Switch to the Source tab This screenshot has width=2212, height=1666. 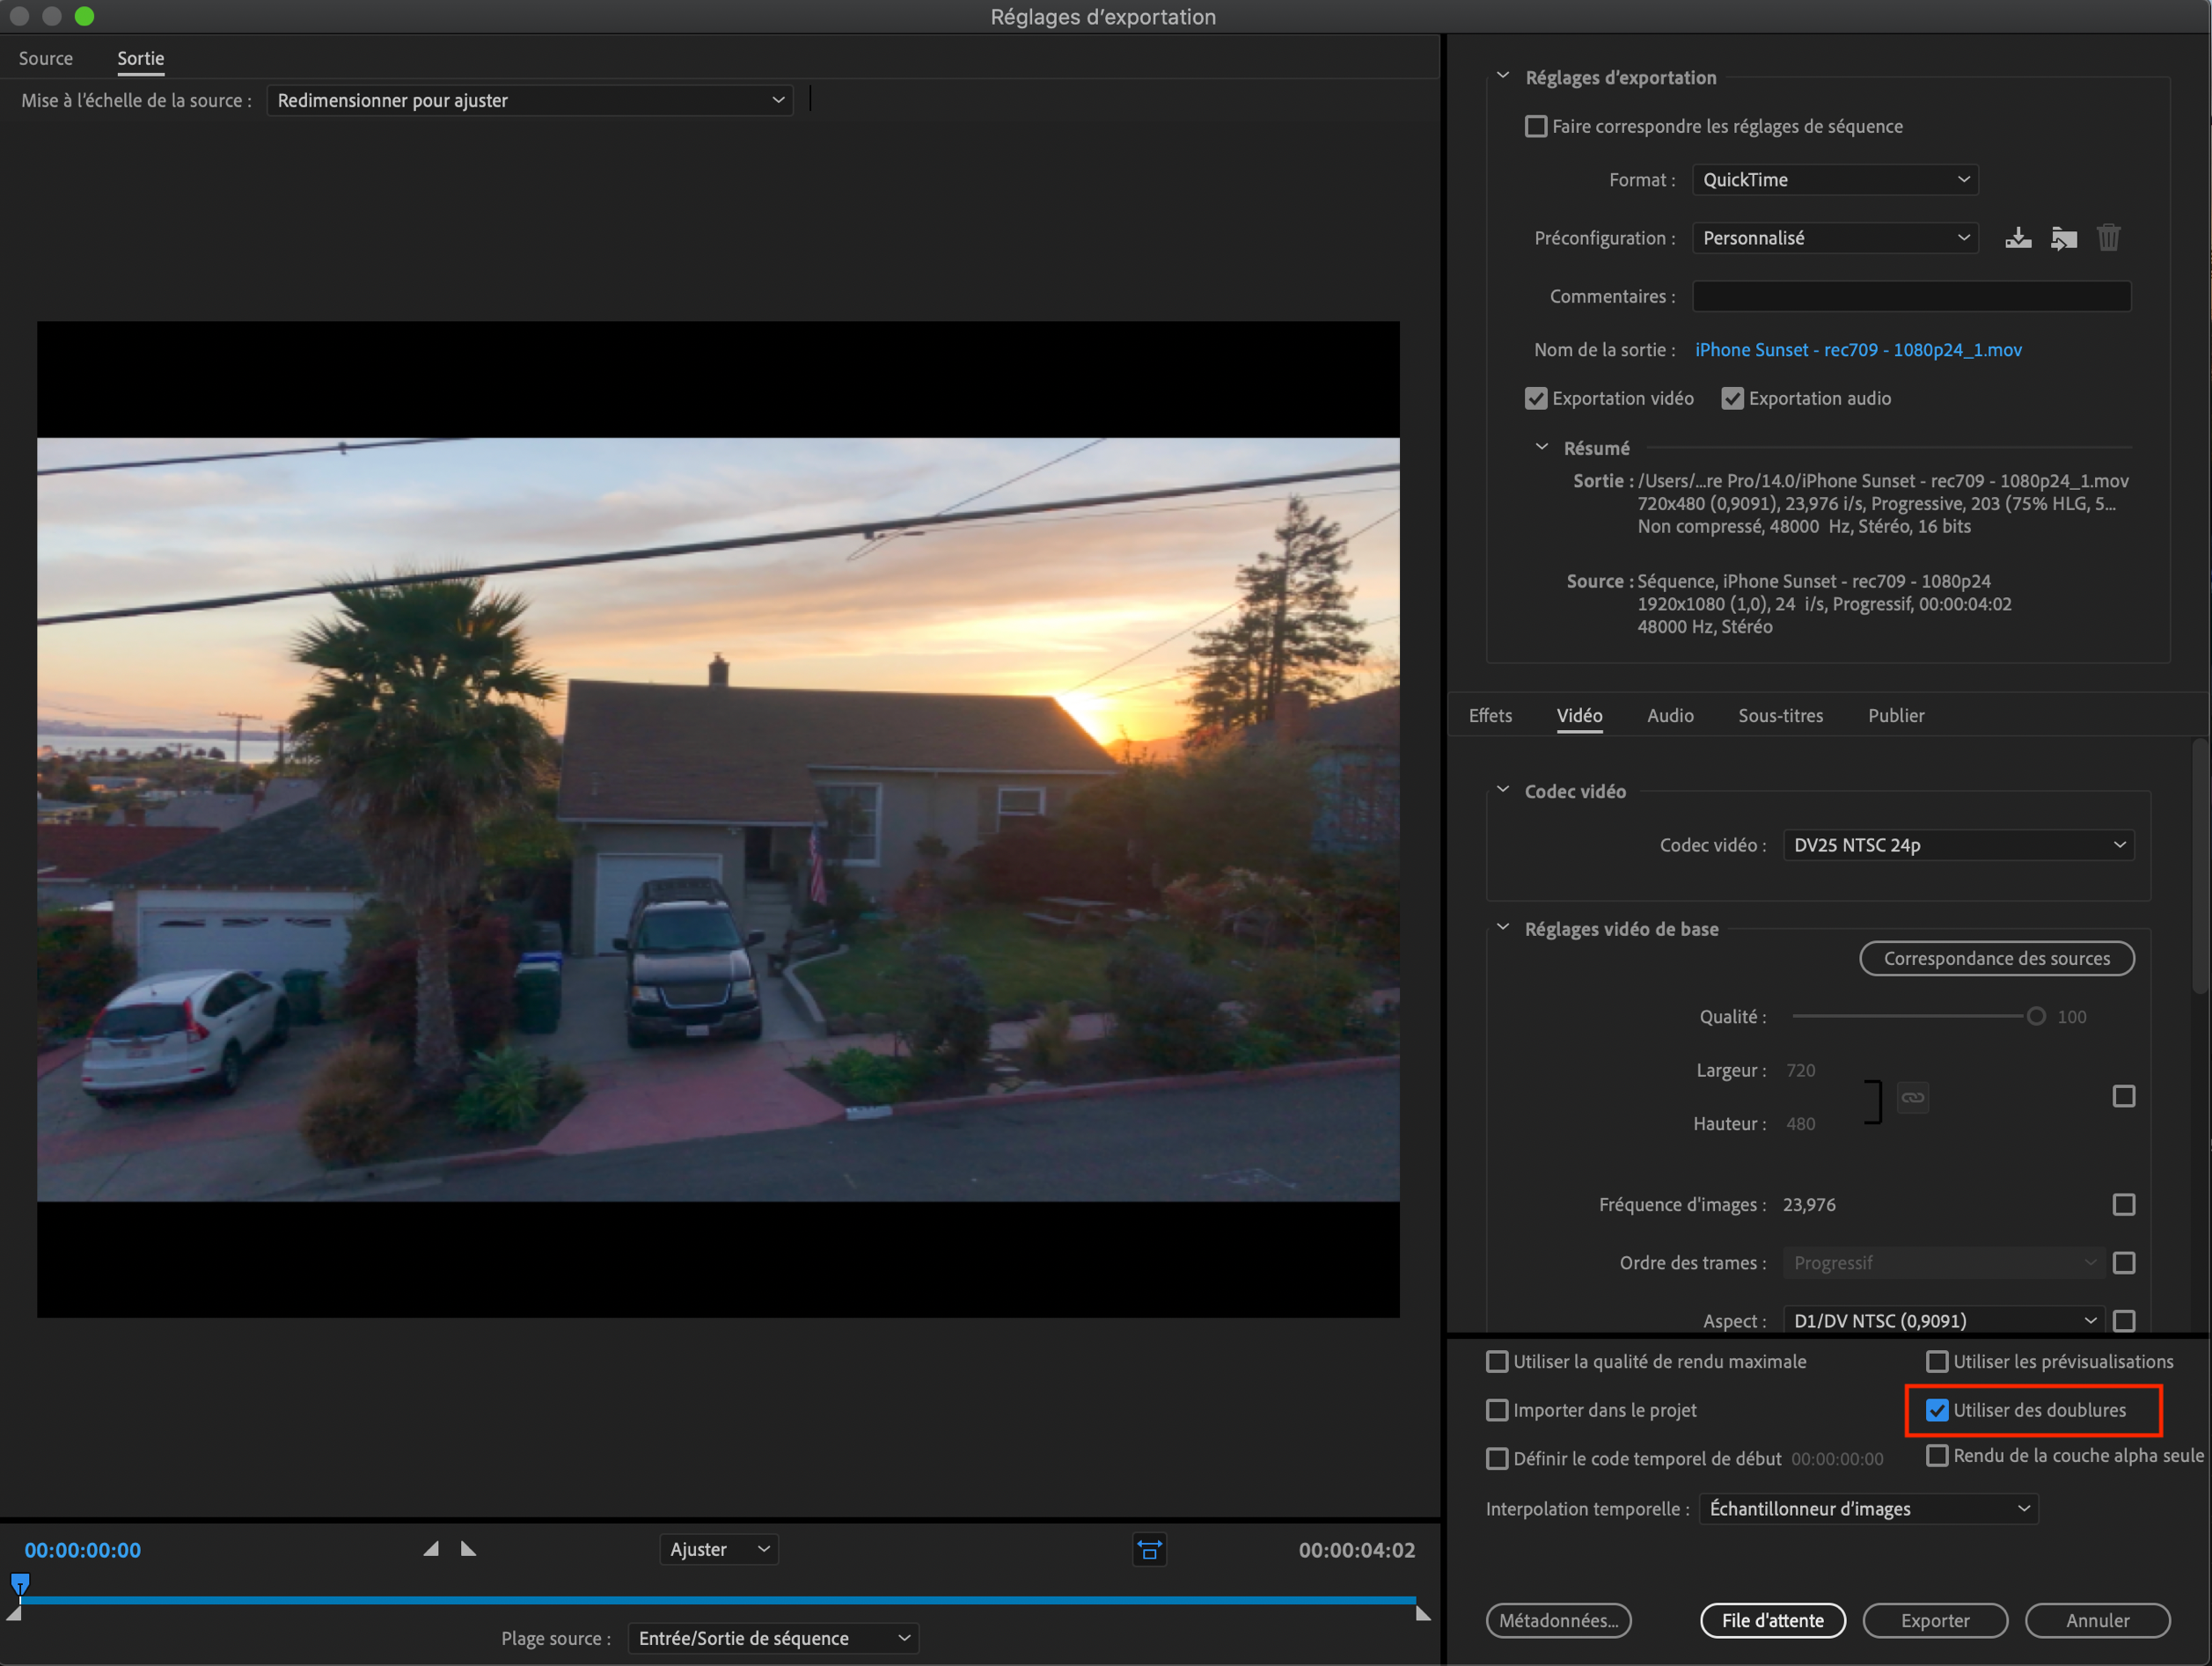[x=46, y=59]
